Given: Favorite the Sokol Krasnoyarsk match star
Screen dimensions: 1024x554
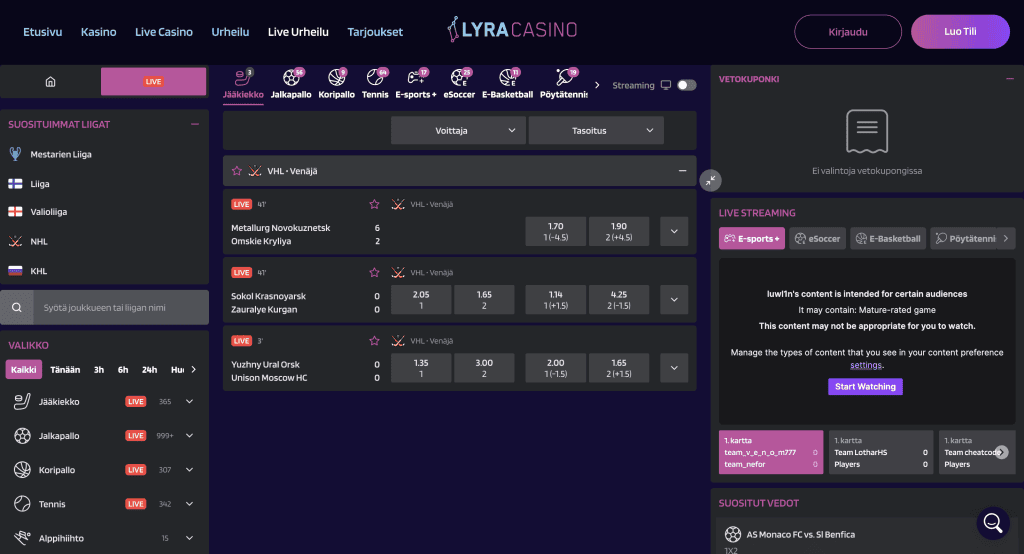Looking at the screenshot, I should pyautogui.click(x=374, y=272).
